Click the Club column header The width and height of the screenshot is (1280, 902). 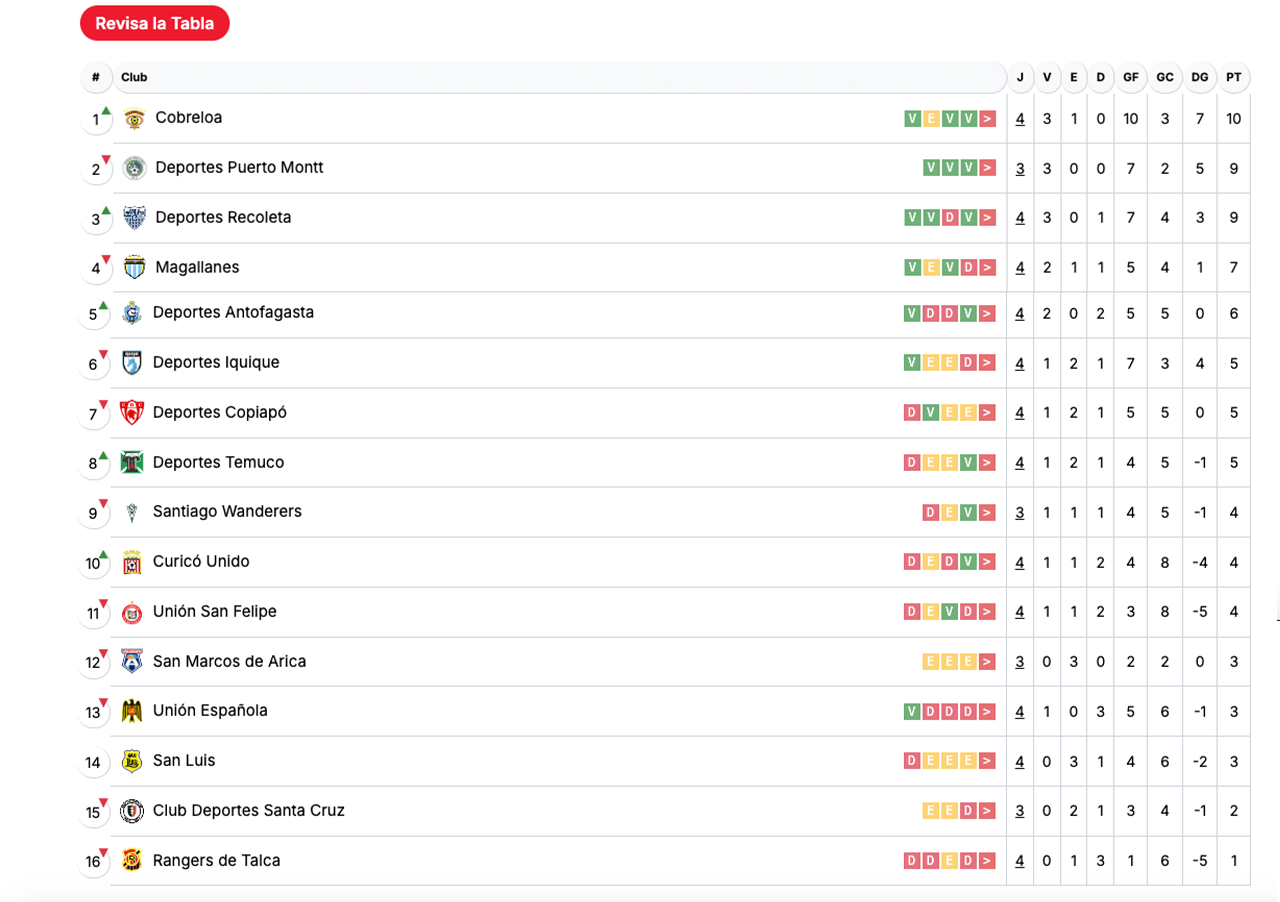[x=134, y=77]
